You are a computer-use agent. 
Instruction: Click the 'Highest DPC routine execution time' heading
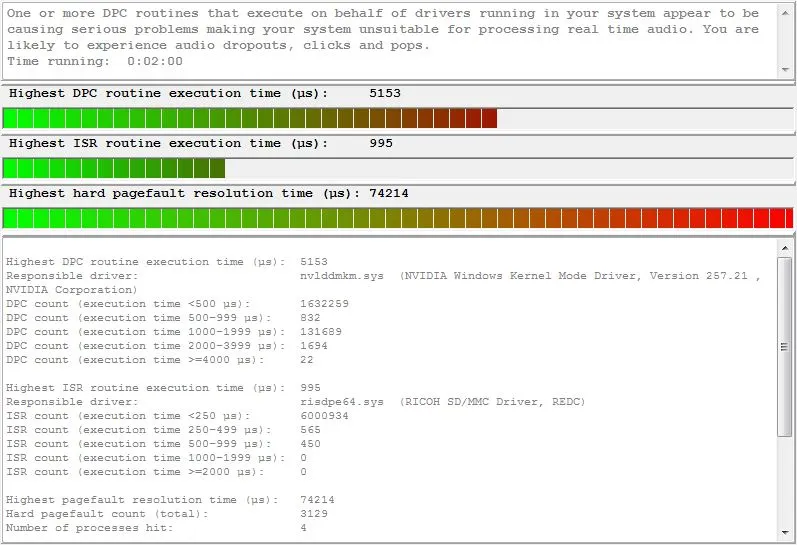(168, 93)
